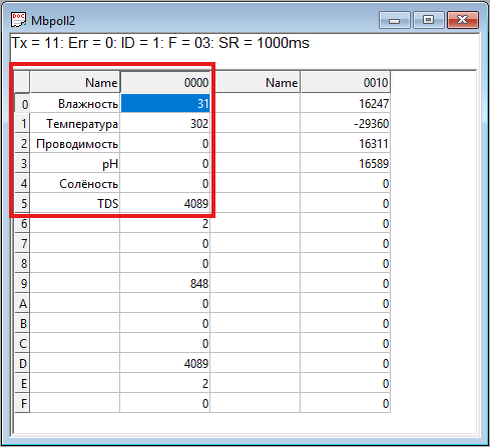Click the Mbpoll2 document icon in title bar
This screenshot has height=447, width=490.
(x=18, y=20)
